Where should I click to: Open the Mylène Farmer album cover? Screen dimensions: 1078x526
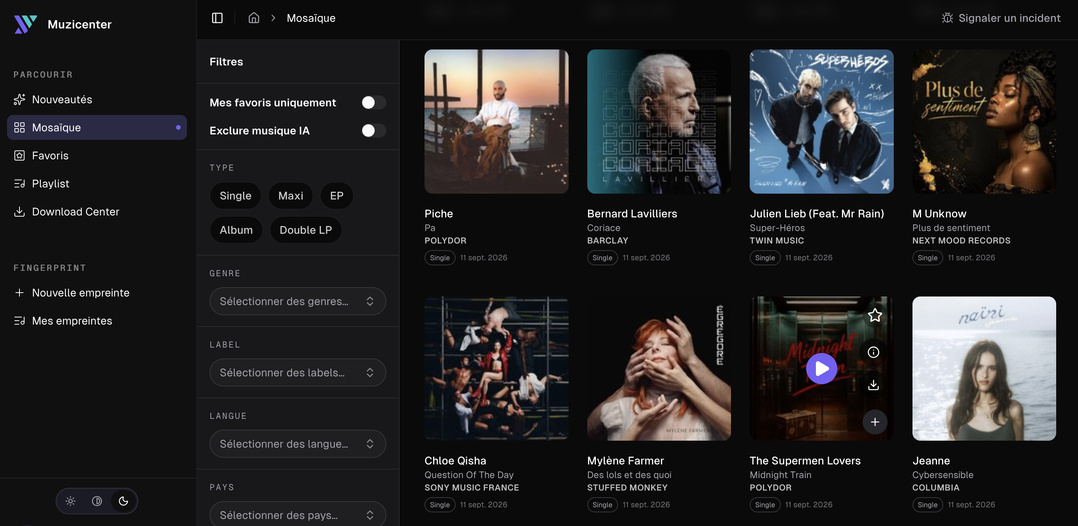pyautogui.click(x=659, y=369)
